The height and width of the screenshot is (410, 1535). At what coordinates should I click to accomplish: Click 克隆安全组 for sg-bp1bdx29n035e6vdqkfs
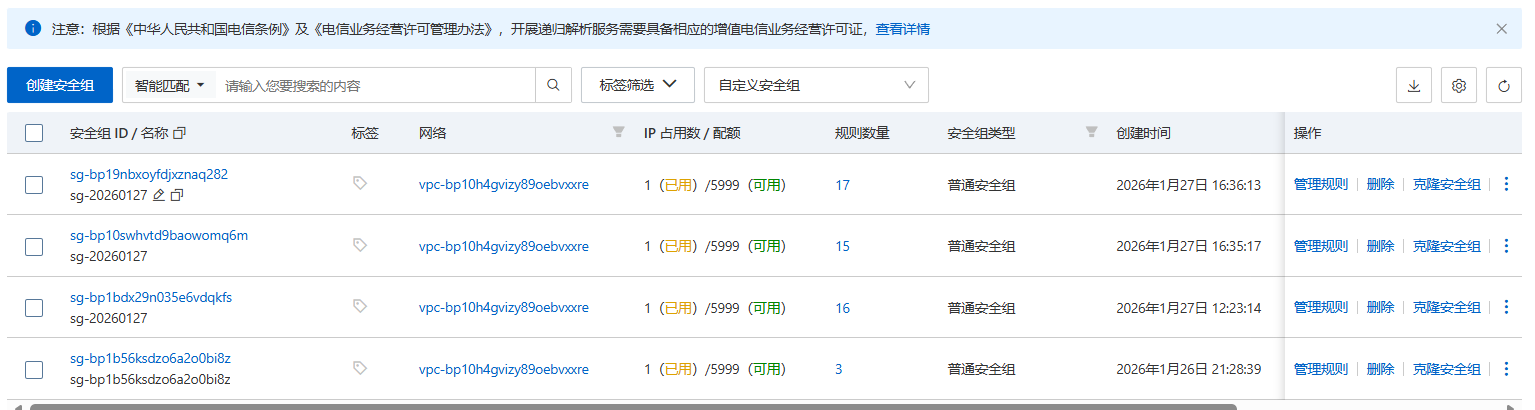pyautogui.click(x=1447, y=308)
